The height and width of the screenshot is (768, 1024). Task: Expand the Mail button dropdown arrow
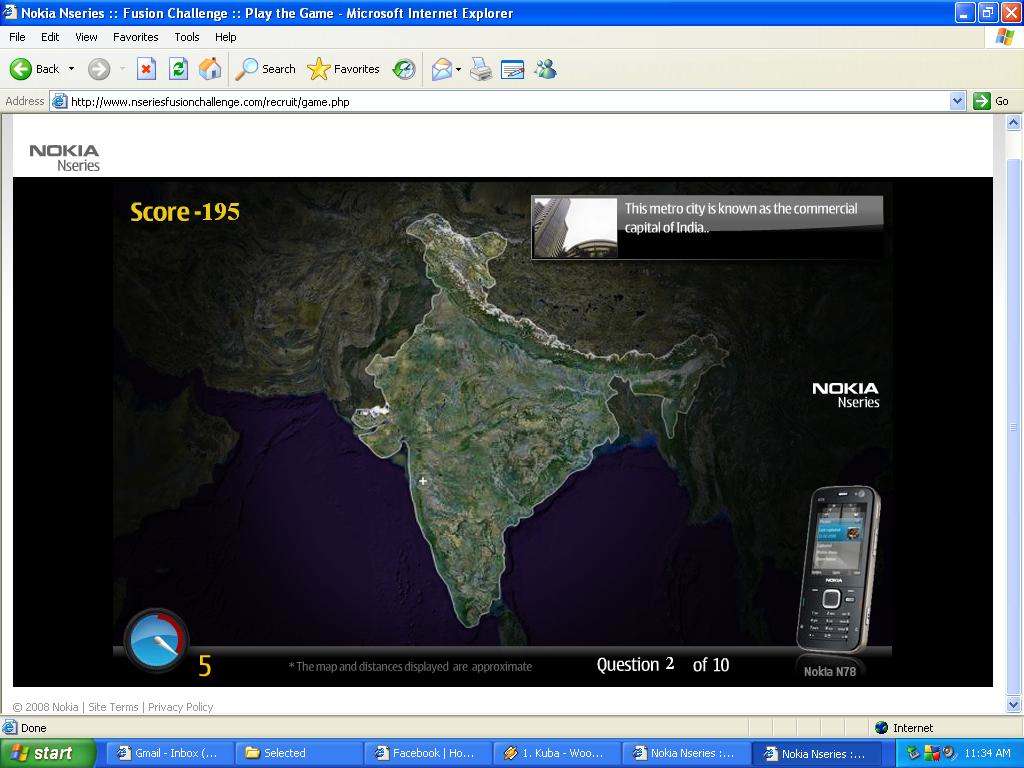coord(459,69)
